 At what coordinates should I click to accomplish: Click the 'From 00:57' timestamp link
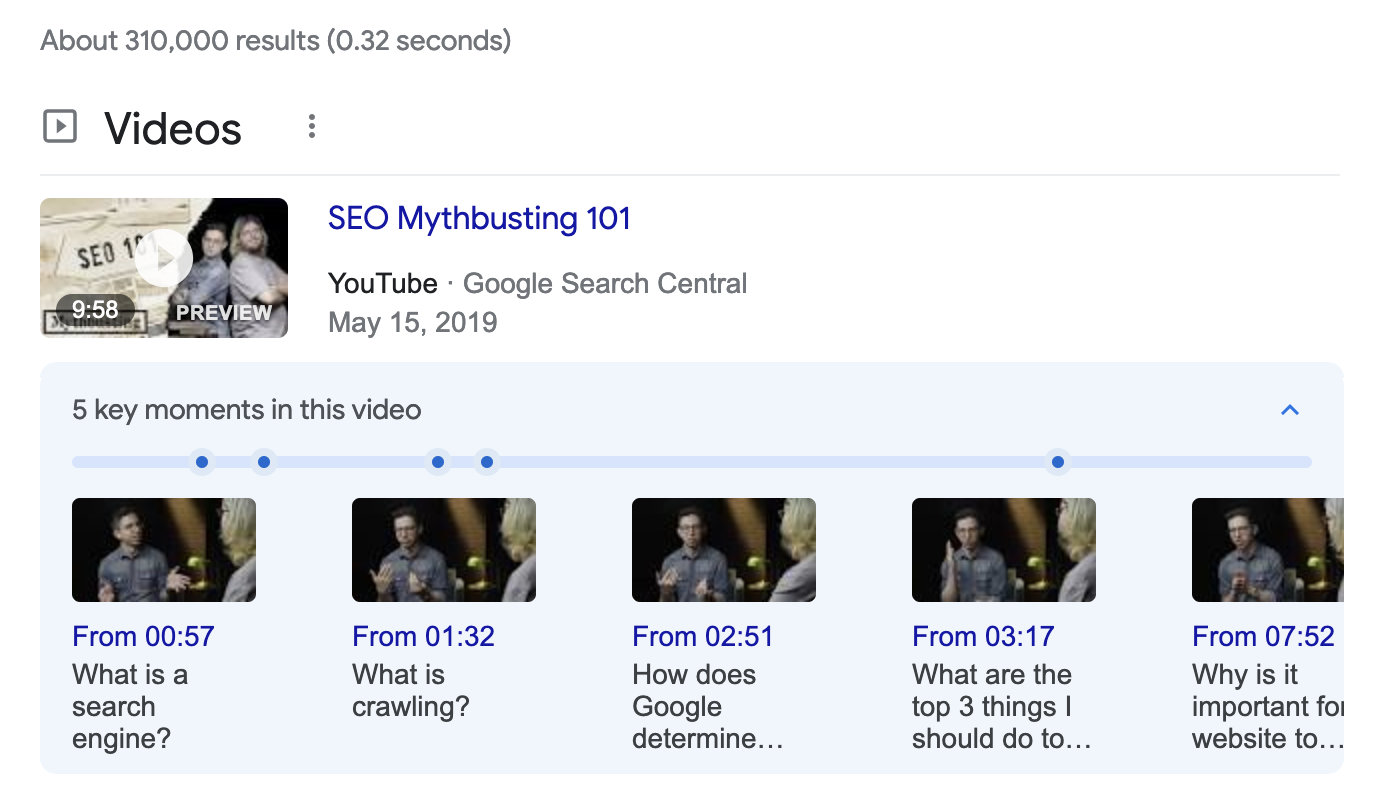[143, 636]
